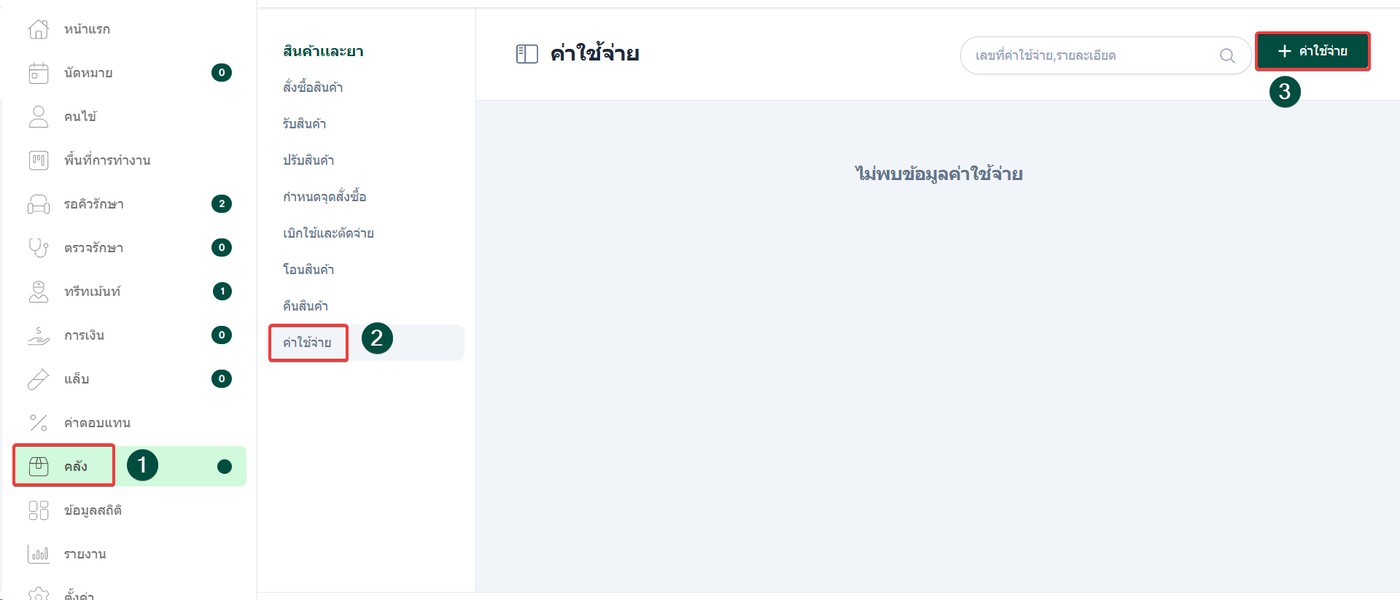Open the calendar icon for นัดหมาย

(39, 73)
